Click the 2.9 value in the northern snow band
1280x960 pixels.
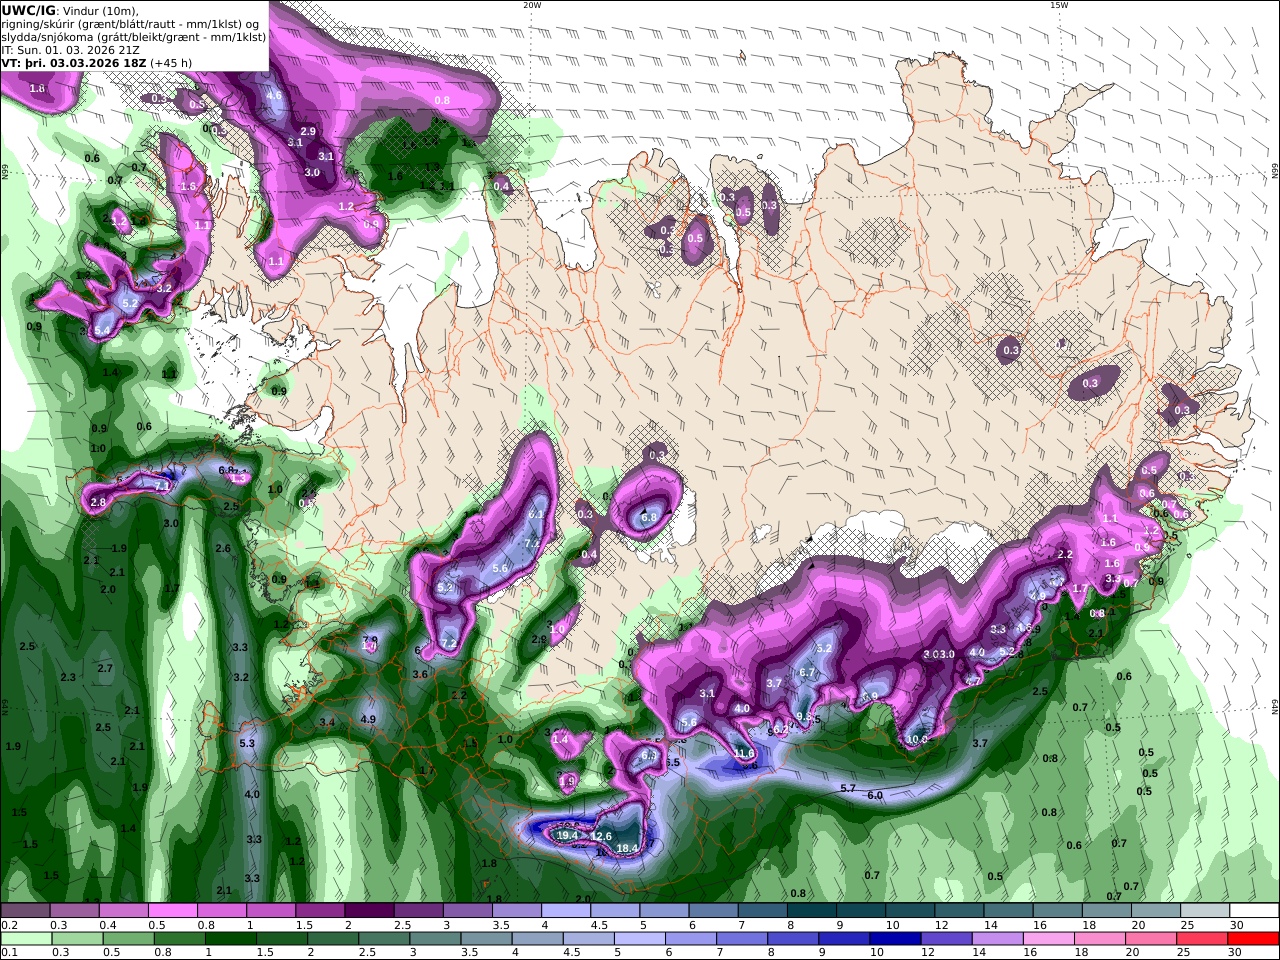[x=308, y=131]
